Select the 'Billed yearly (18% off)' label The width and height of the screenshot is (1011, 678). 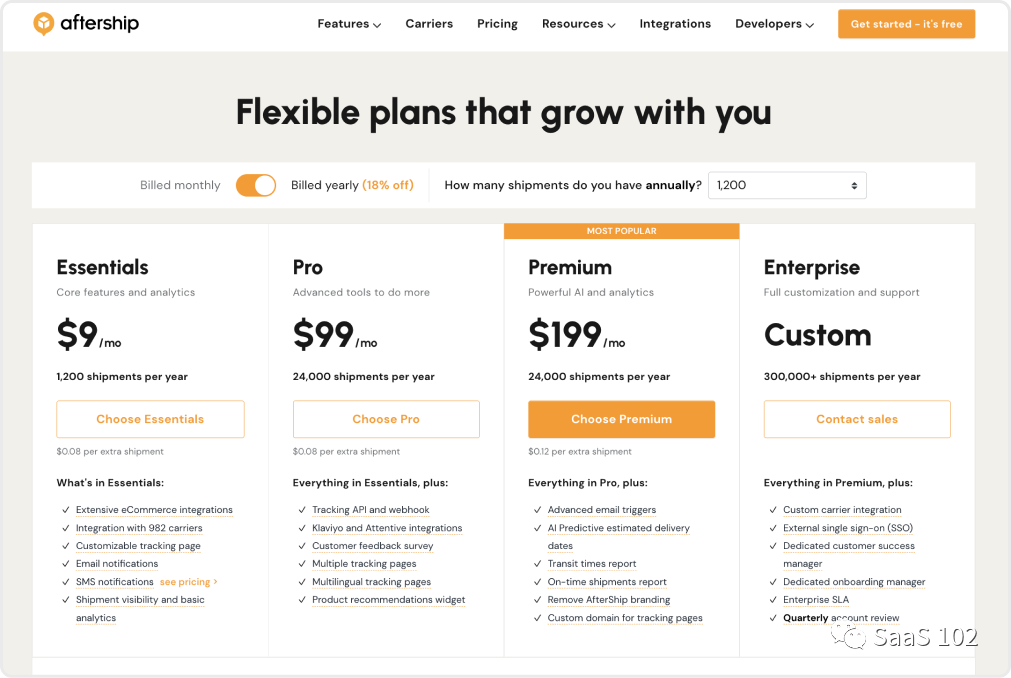coord(352,185)
